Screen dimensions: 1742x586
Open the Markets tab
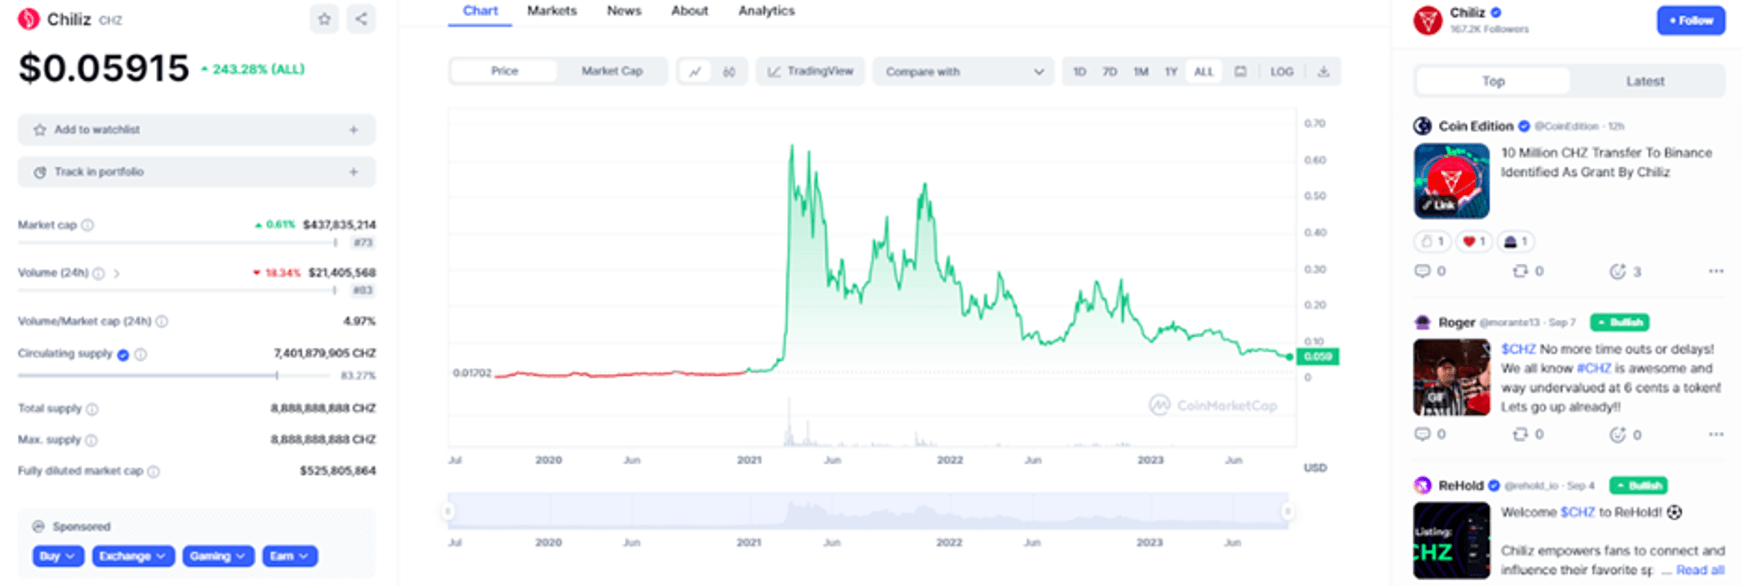[552, 11]
